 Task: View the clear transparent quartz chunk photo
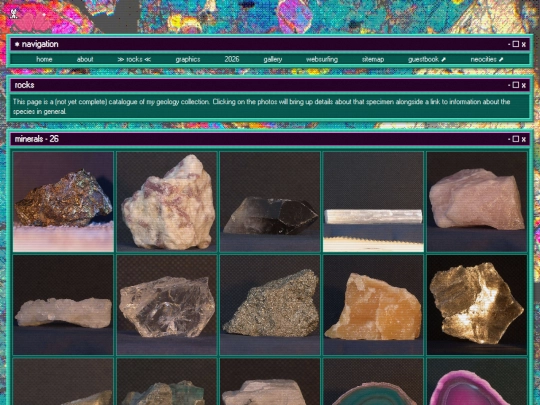coord(167,305)
